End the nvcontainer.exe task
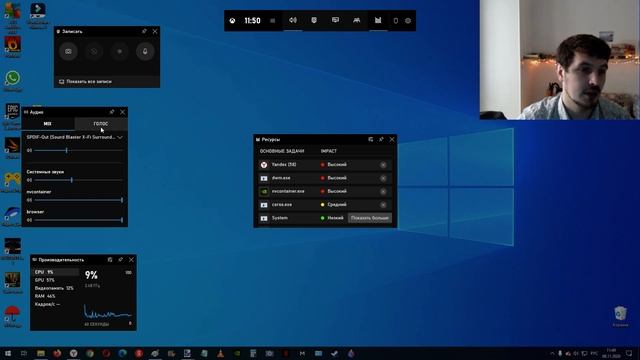 coord(383,191)
